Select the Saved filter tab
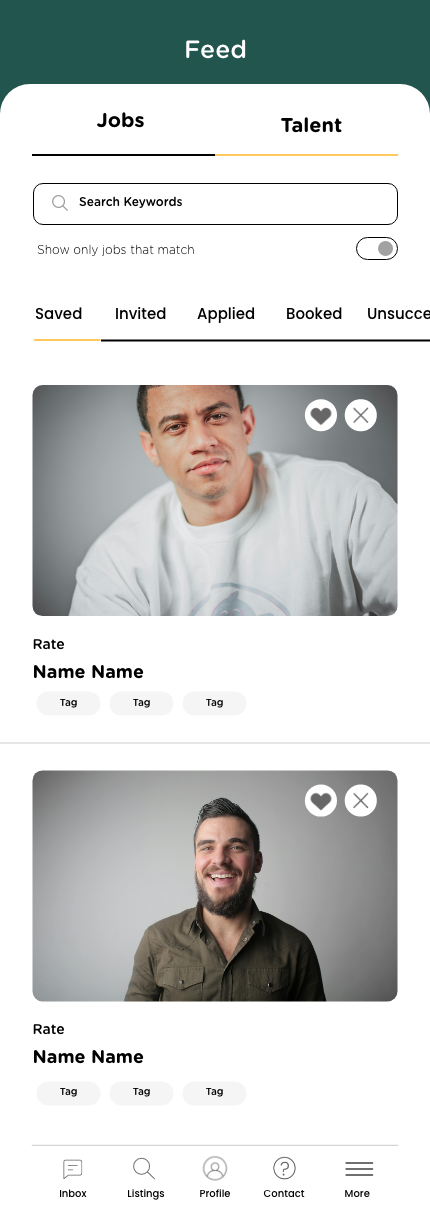The height and width of the screenshot is (1231, 430). 59,314
